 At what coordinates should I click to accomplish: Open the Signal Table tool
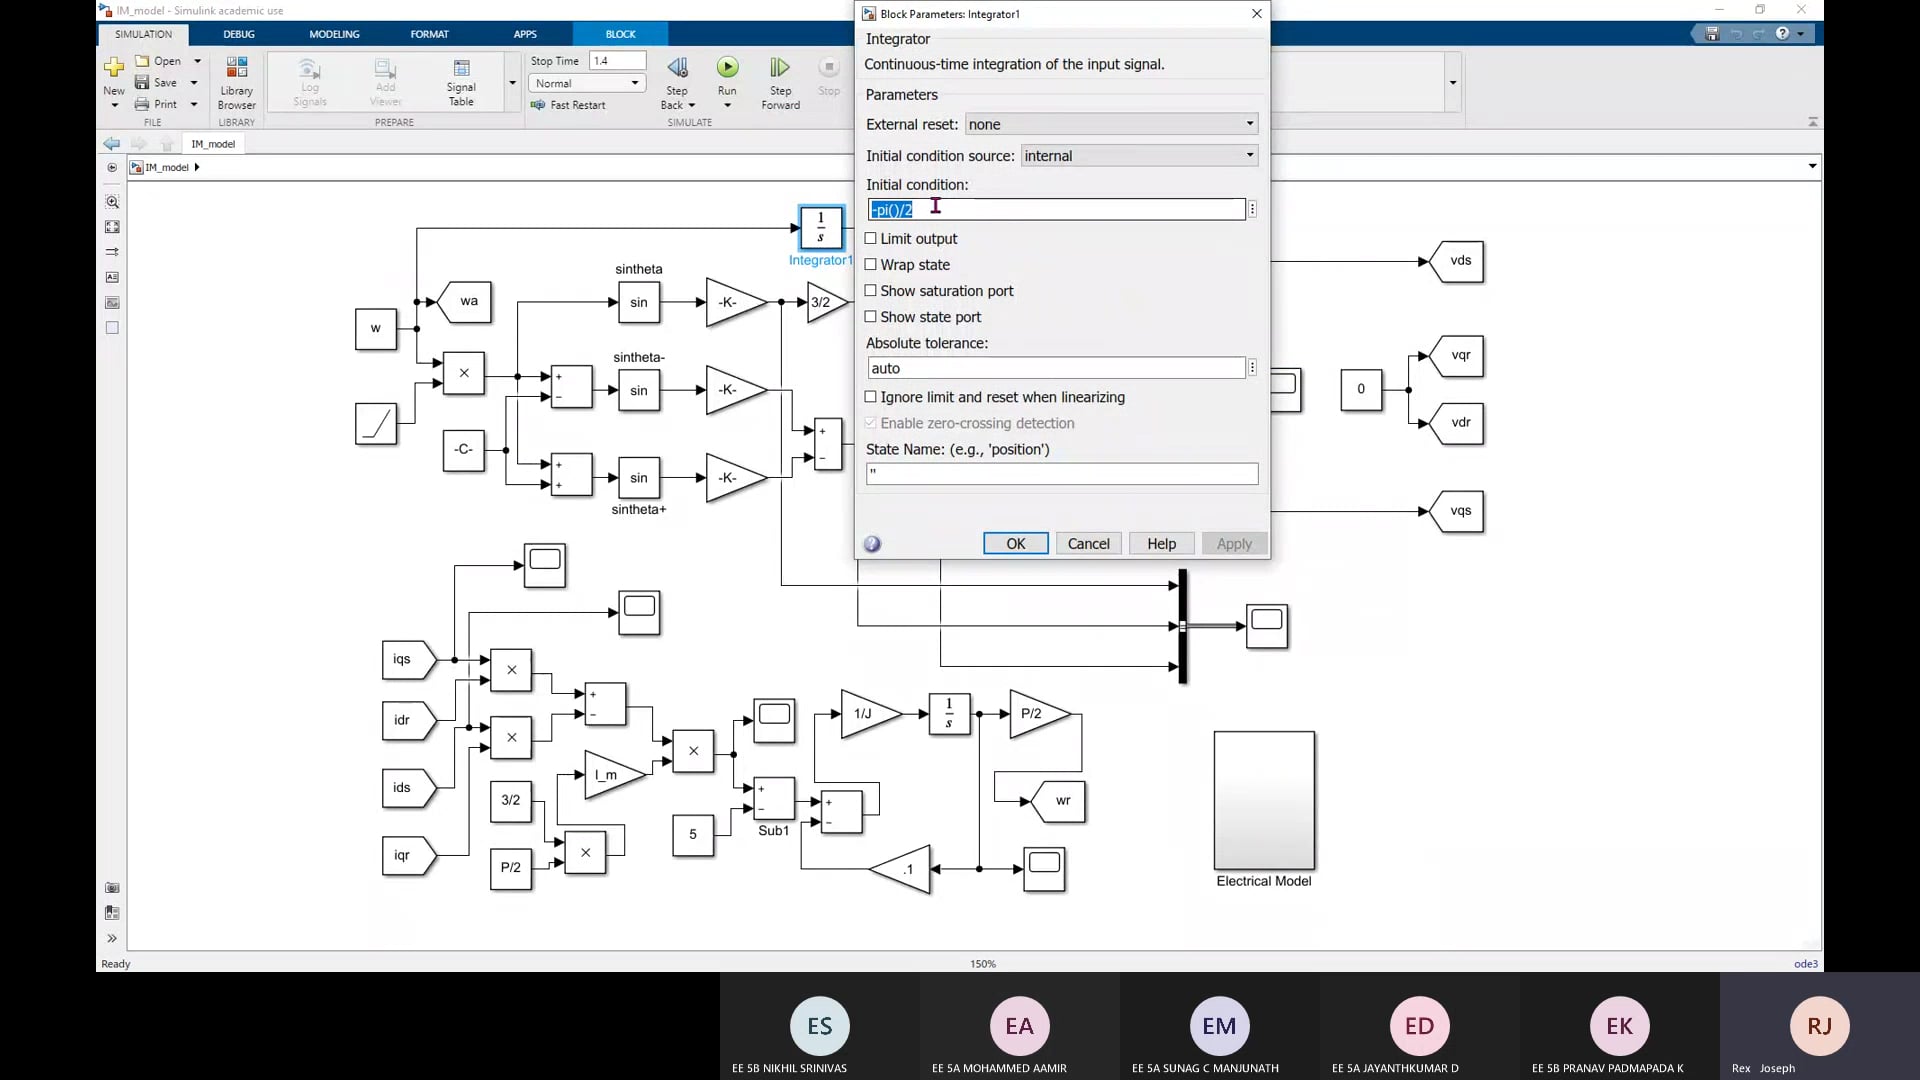pos(461,82)
